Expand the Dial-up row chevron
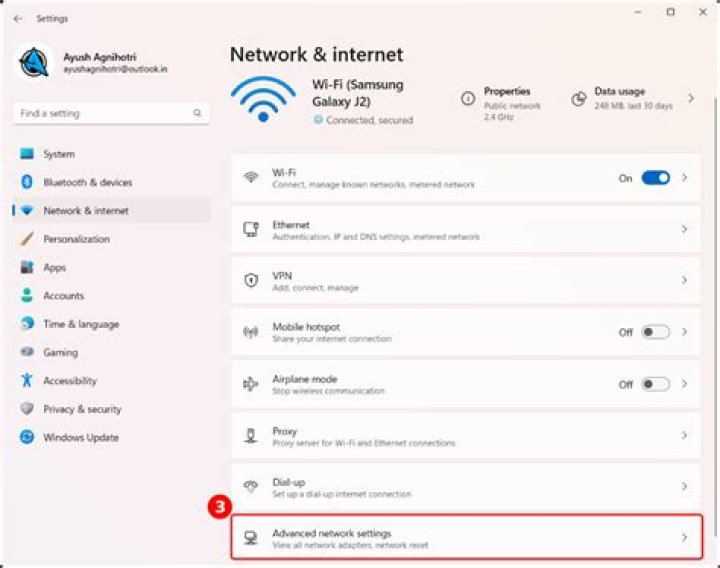Image resolution: width=720 pixels, height=568 pixels. tap(685, 487)
